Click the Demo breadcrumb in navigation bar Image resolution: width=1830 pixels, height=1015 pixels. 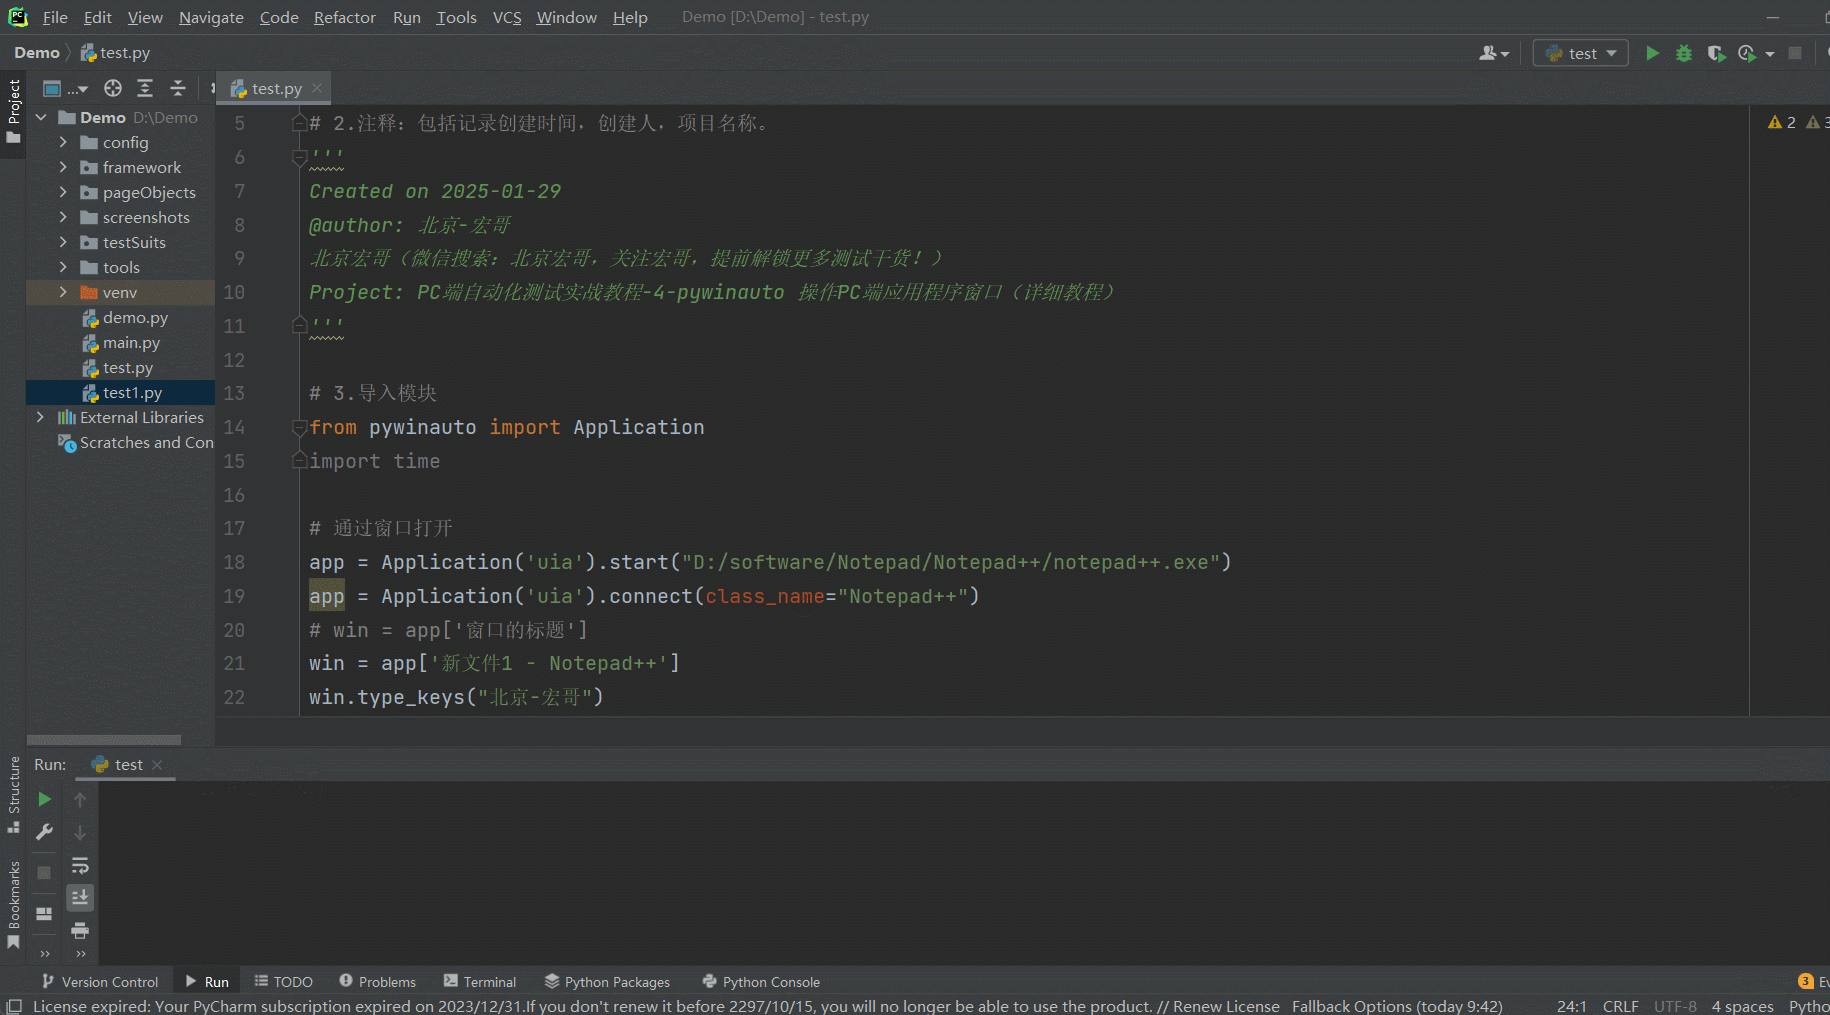point(37,53)
